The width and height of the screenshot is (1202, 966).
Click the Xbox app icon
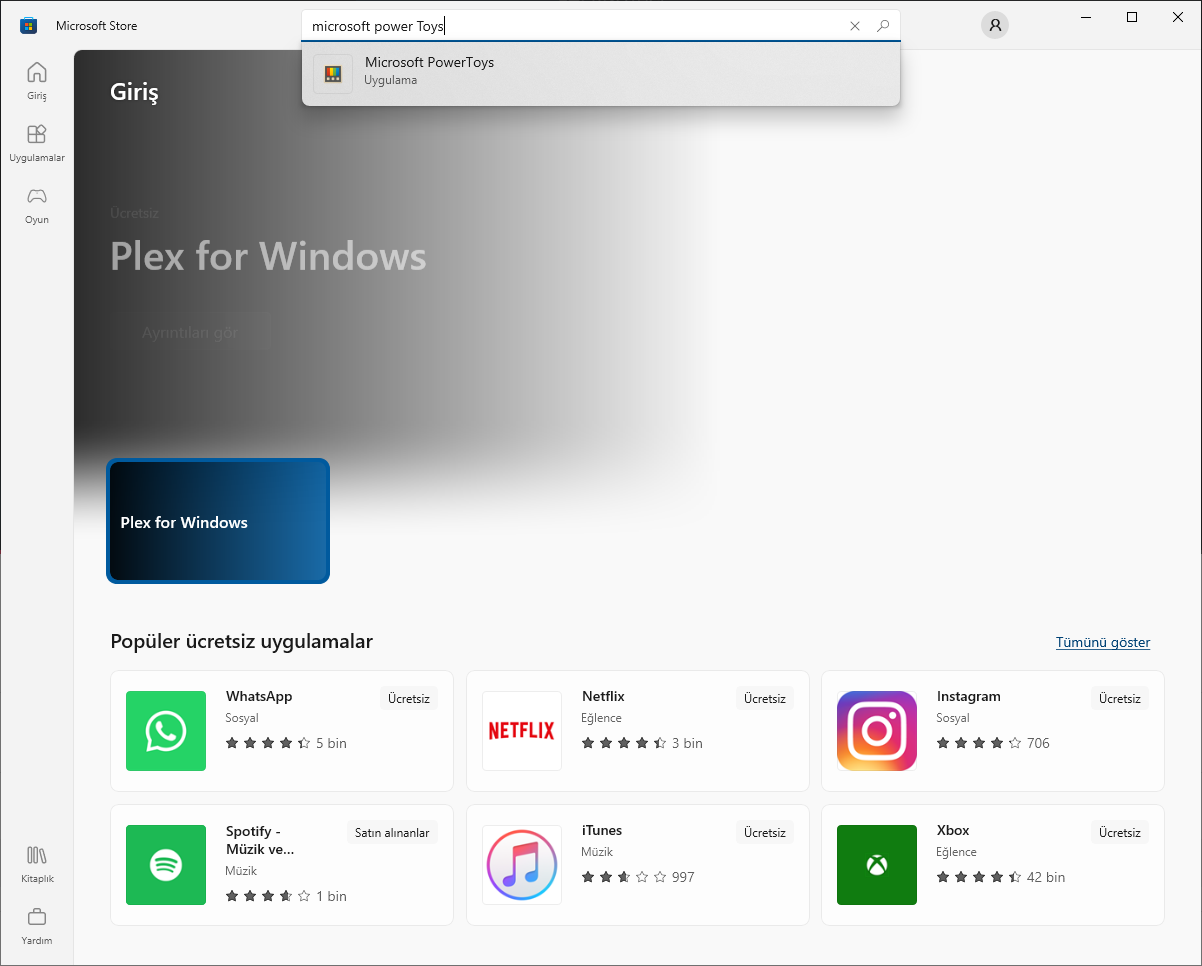pos(877,865)
